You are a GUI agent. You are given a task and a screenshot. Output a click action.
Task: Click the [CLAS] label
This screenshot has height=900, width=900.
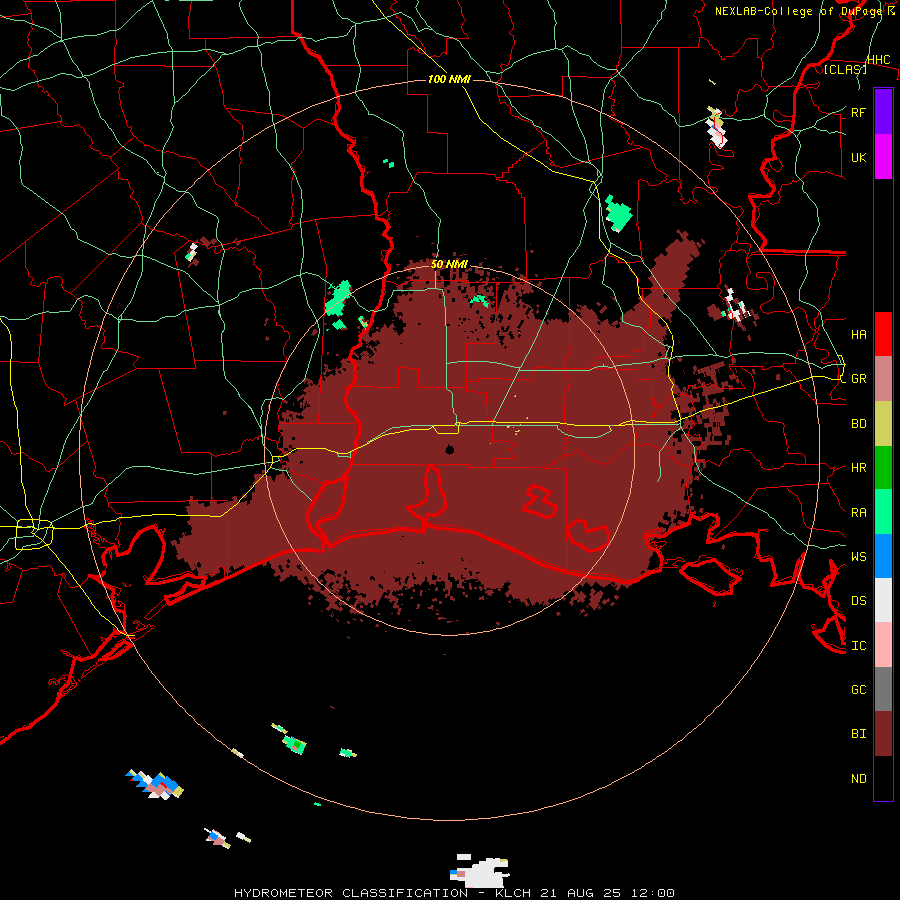845,69
